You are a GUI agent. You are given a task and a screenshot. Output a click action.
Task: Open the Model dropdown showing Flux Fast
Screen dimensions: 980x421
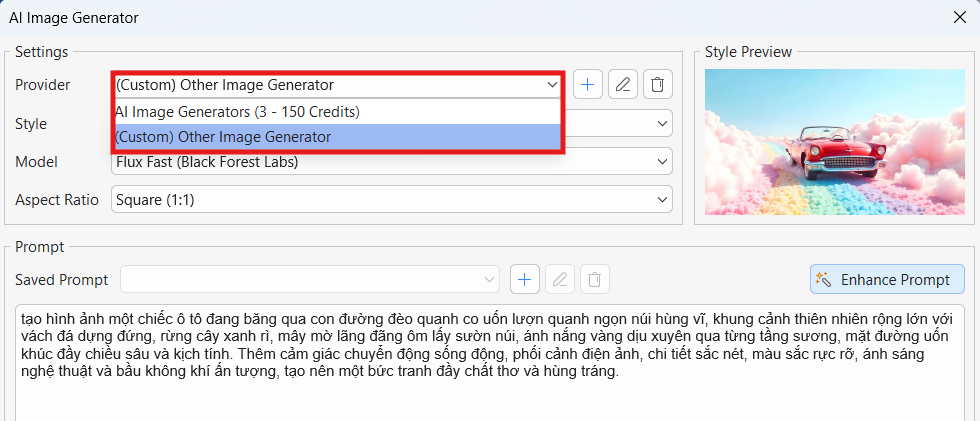(x=392, y=162)
